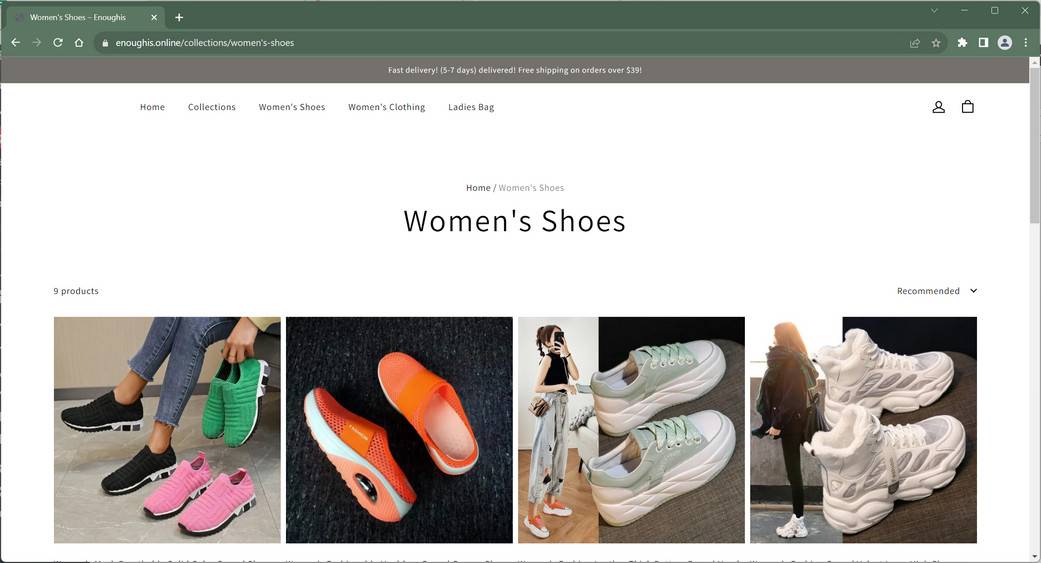Click the scrollbar down arrow

pos(1034,556)
